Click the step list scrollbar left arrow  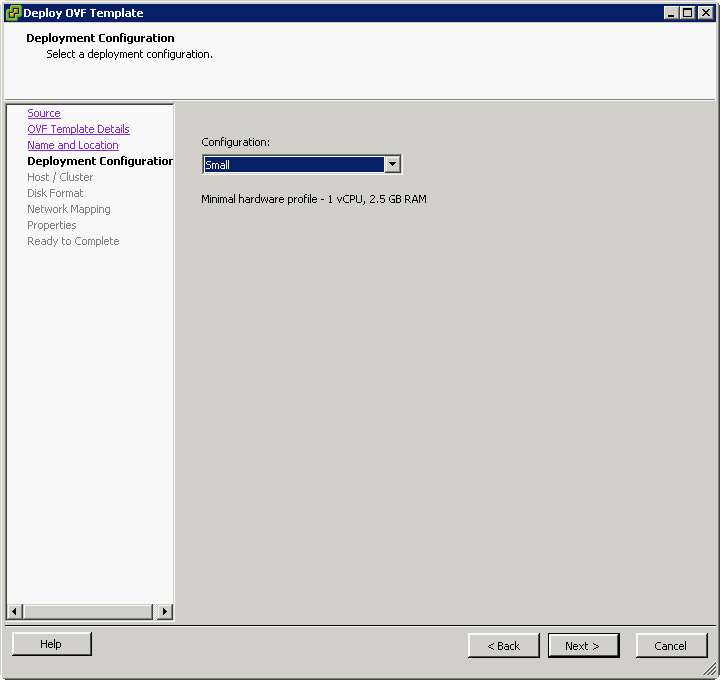coord(15,611)
